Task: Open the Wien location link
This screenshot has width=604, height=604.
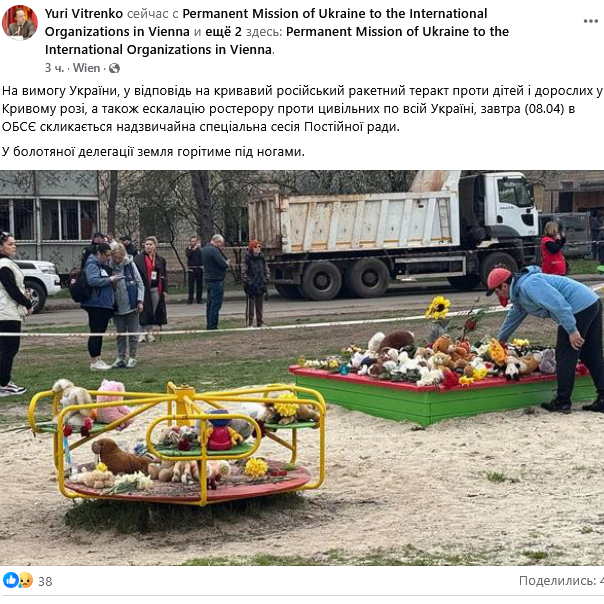Action: pos(86,68)
